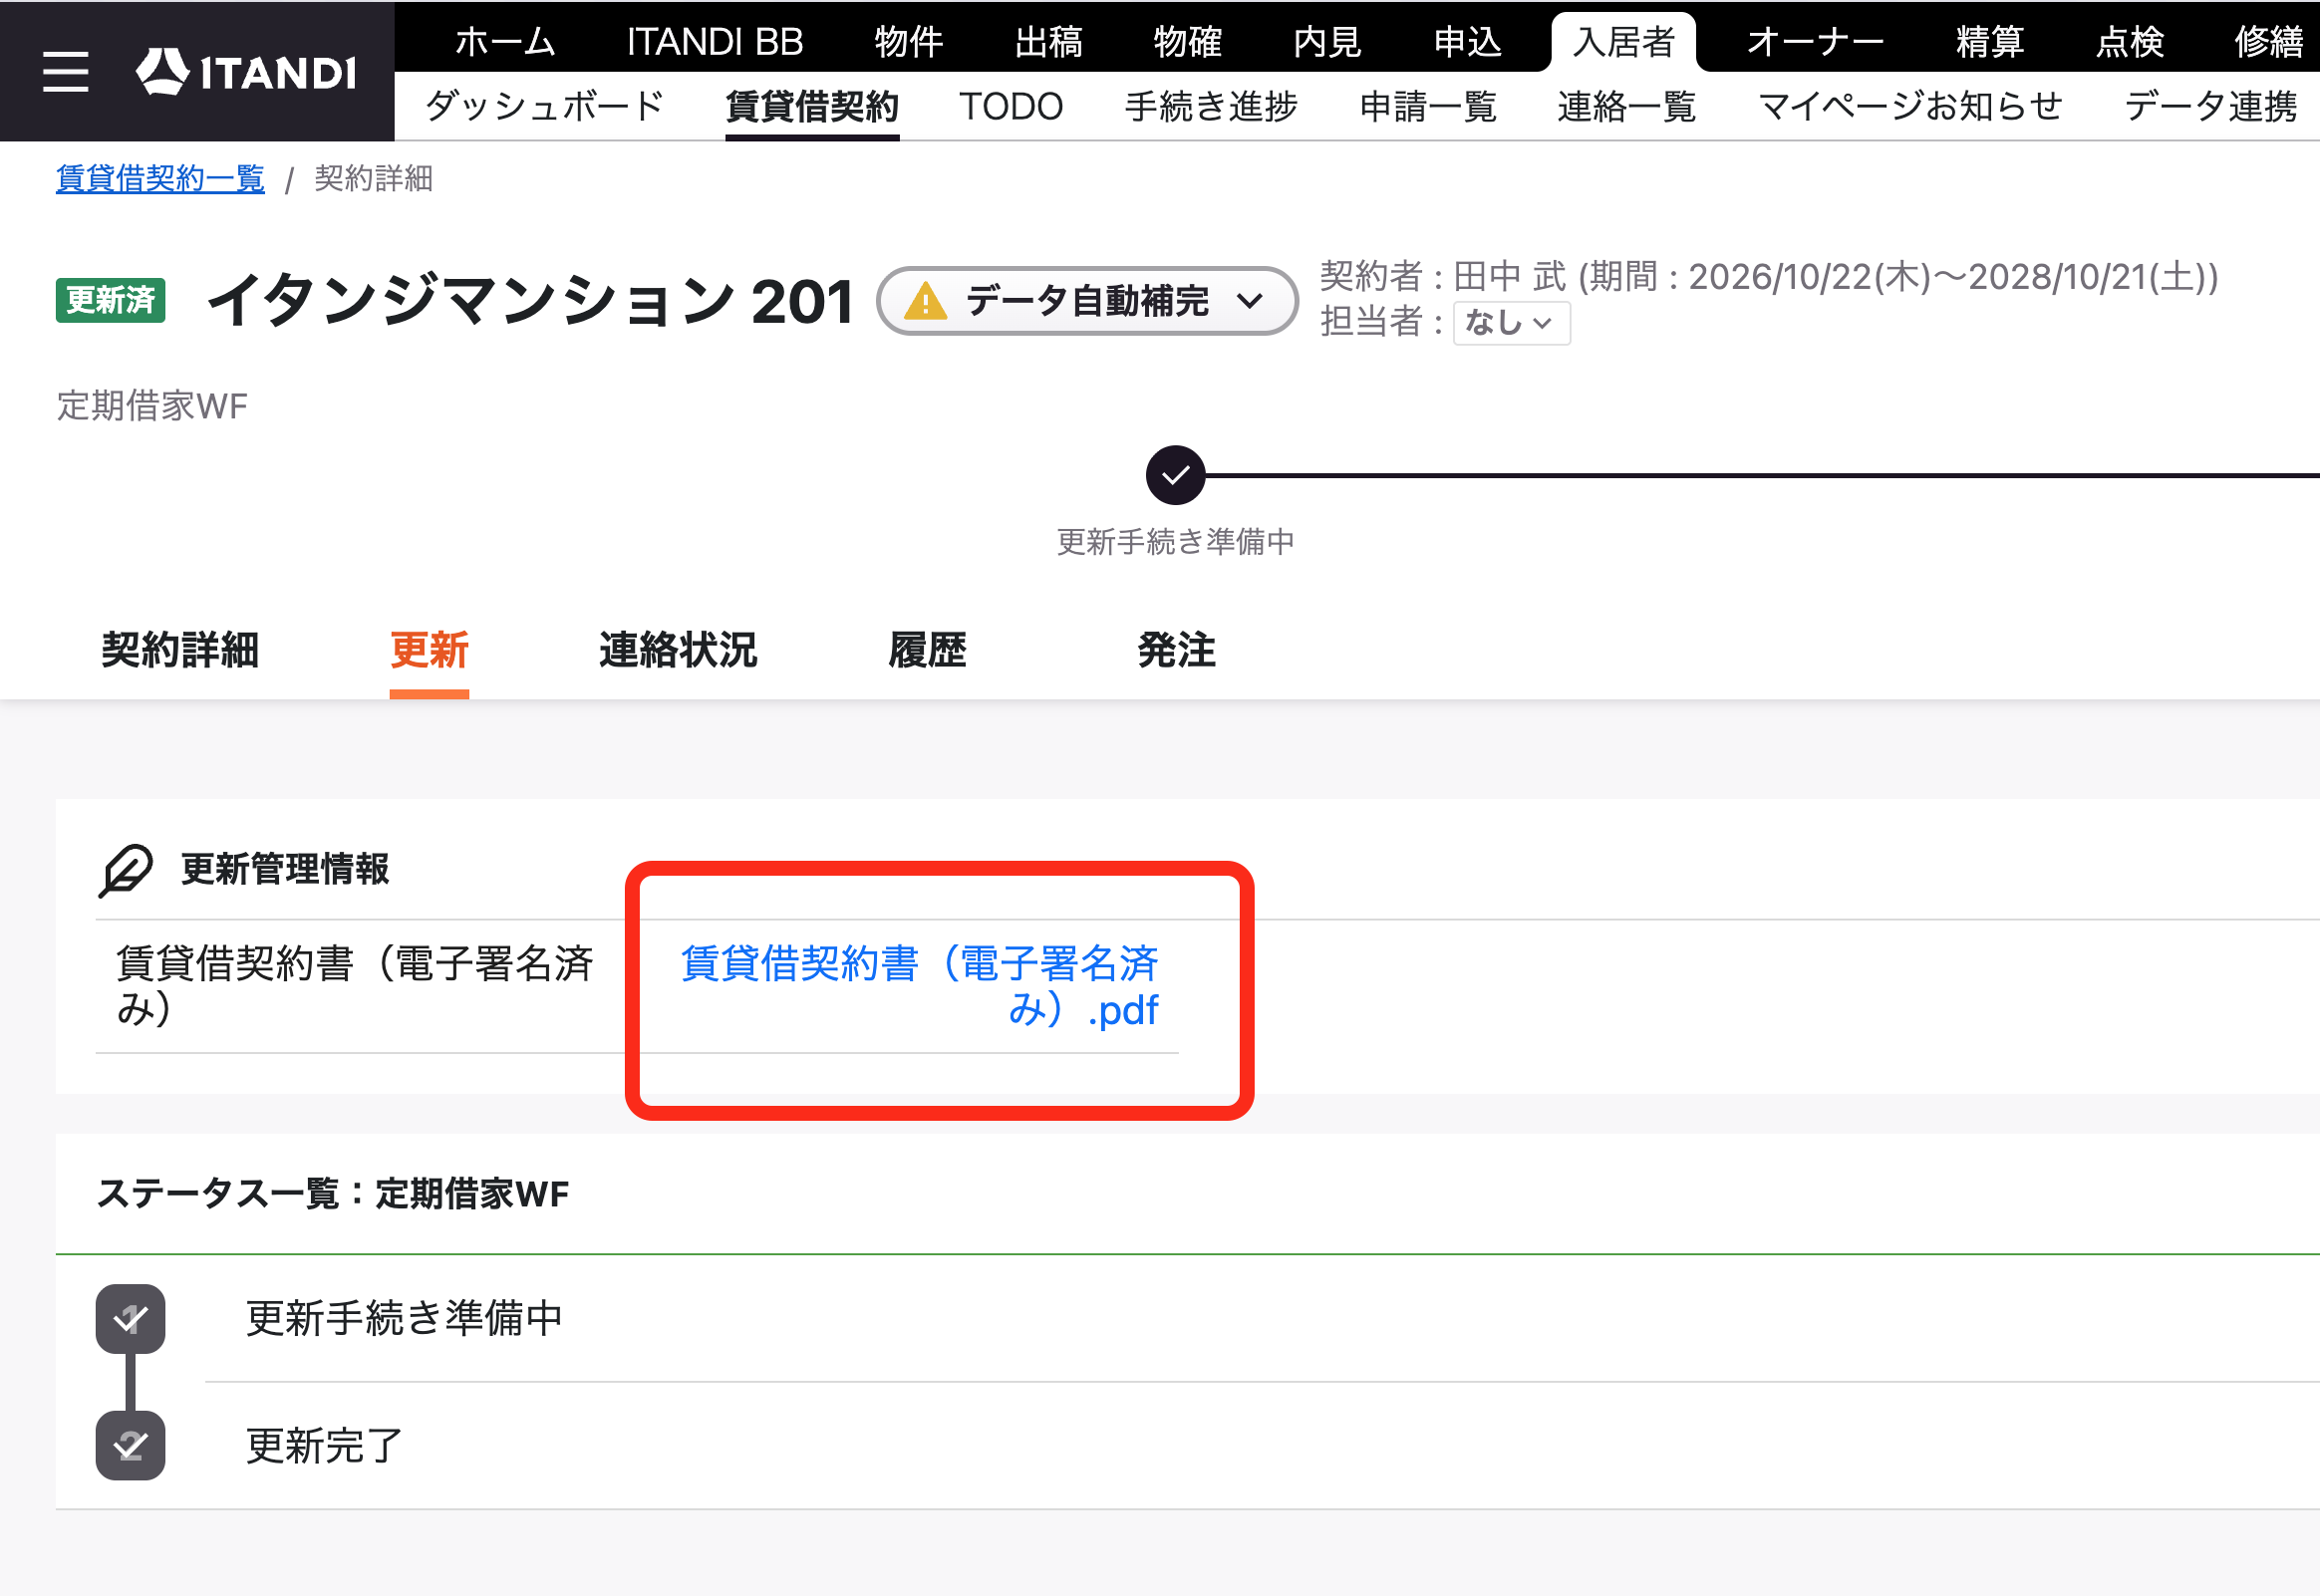Go to the 出稿 menu
Screen dimensions: 2320x1596
pyautogui.click(x=1048, y=42)
